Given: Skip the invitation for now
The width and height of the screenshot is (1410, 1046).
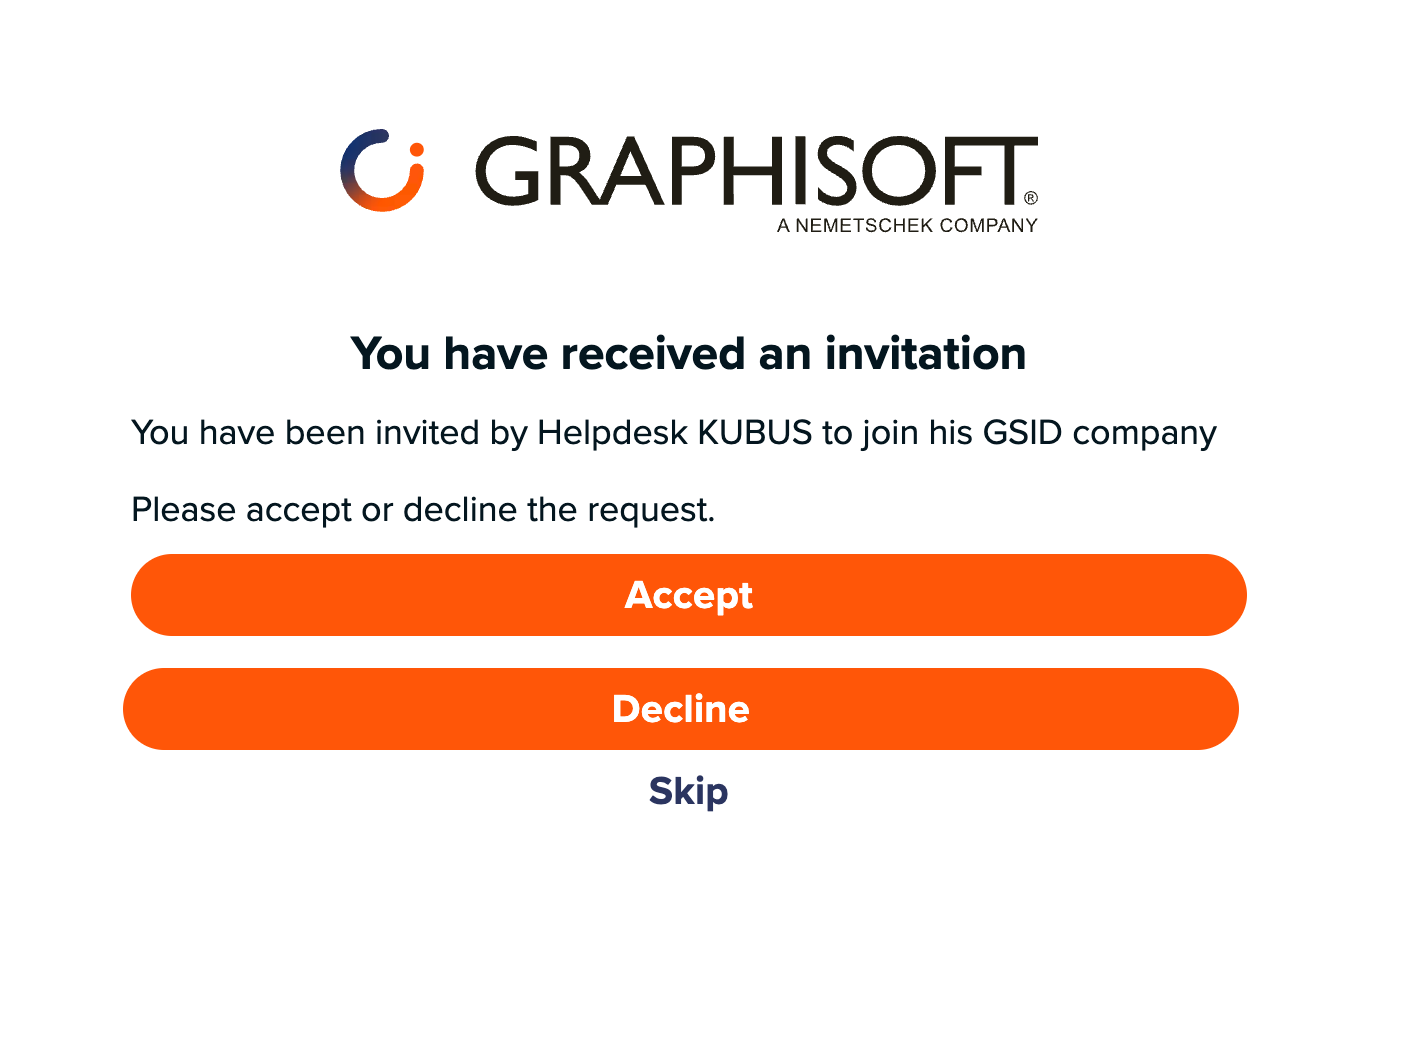Looking at the screenshot, I should tap(689, 791).
